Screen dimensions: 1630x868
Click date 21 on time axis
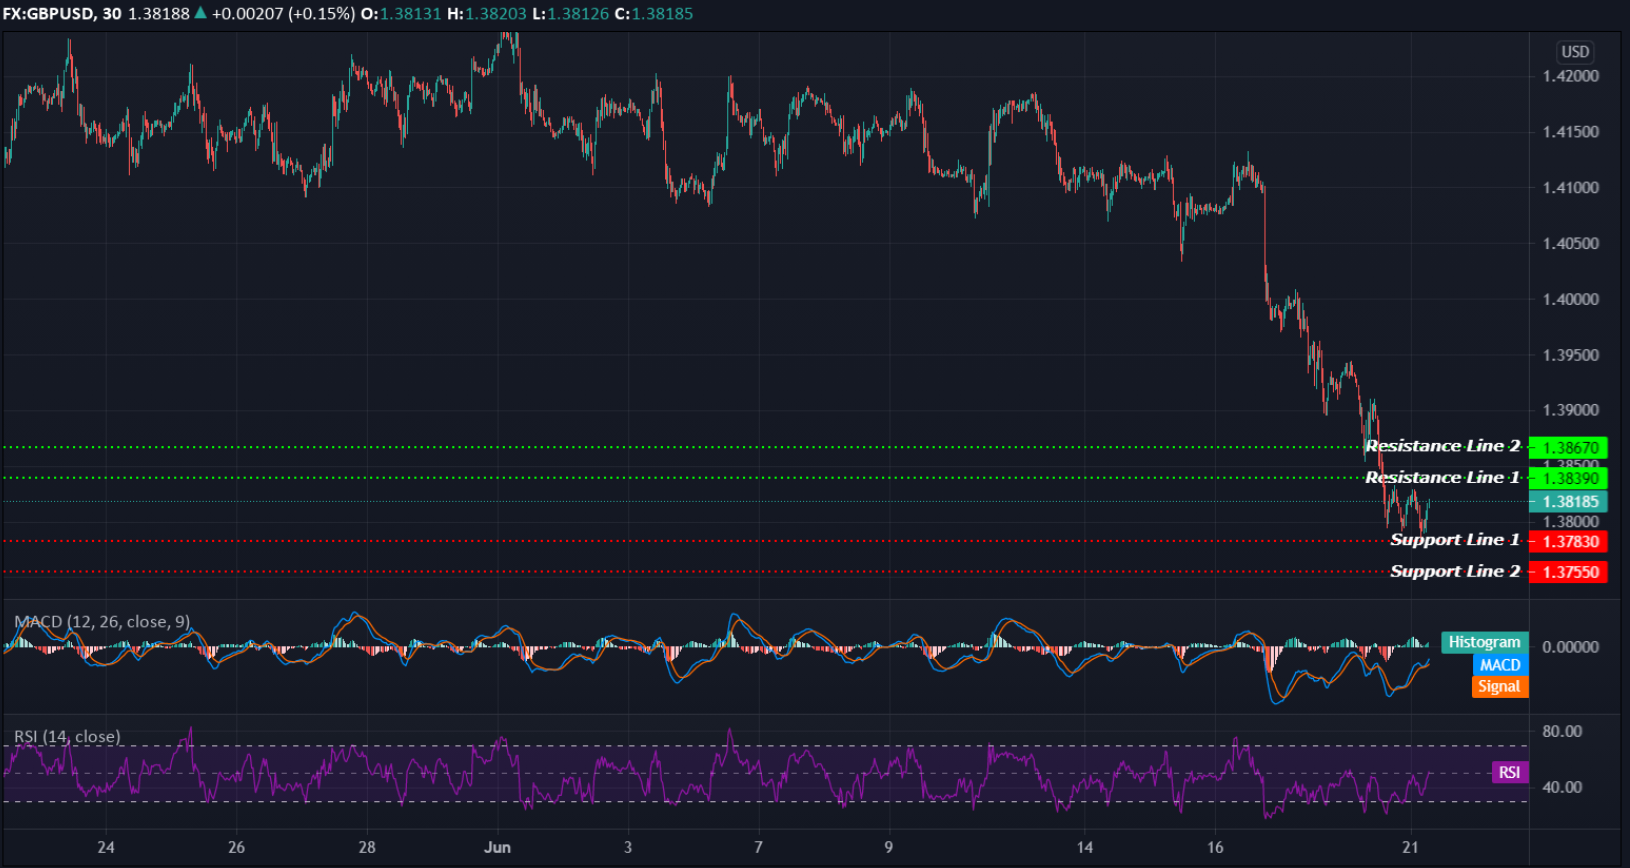[1410, 848]
